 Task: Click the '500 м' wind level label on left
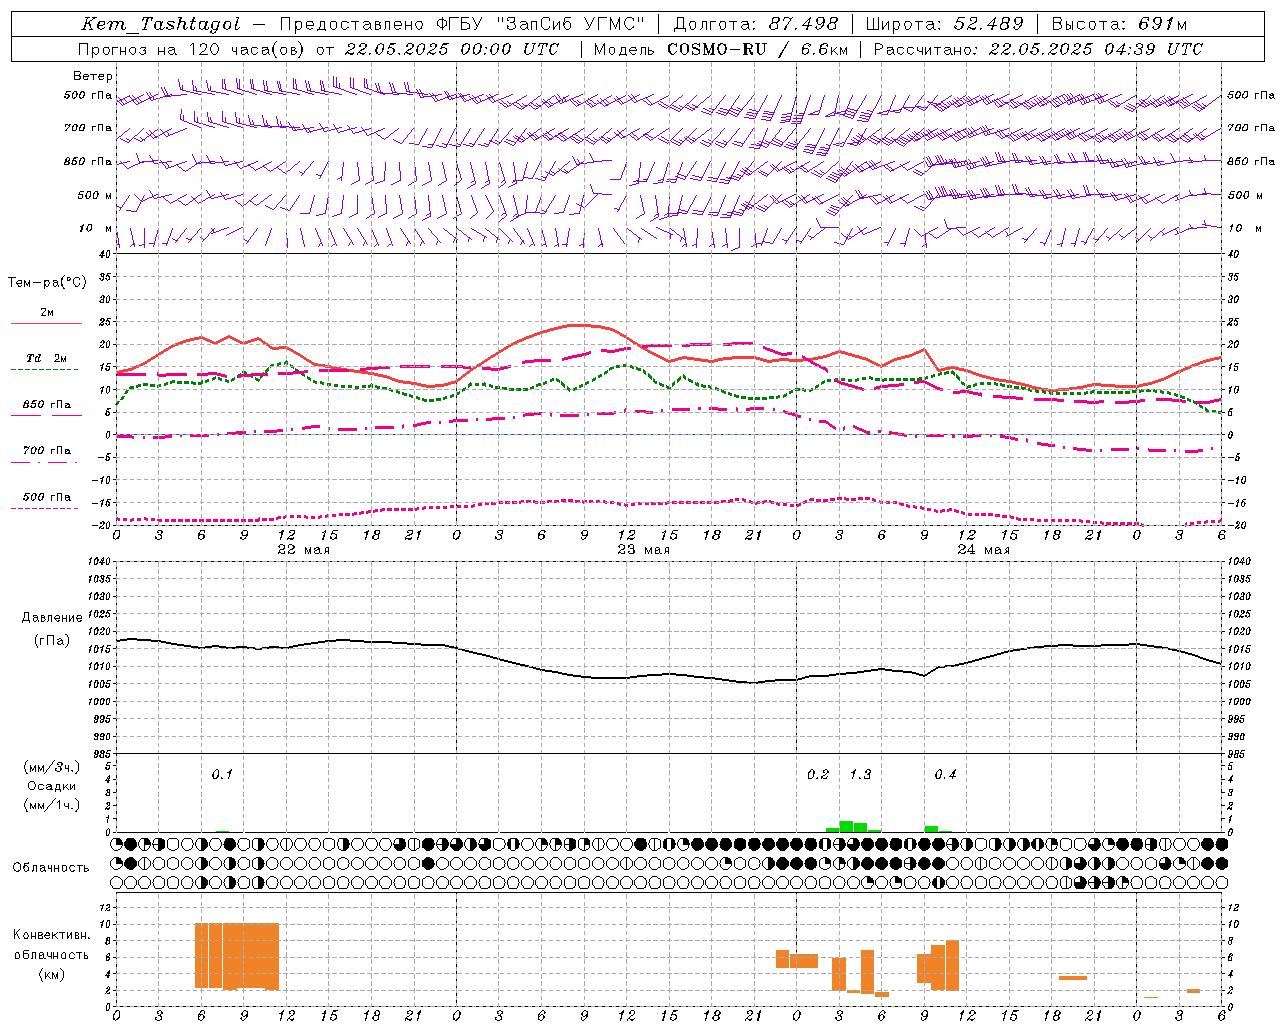point(94,196)
